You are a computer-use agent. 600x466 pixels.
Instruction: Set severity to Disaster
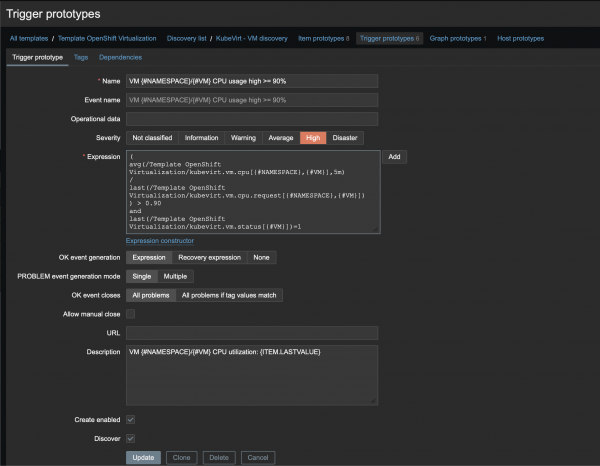click(x=345, y=138)
